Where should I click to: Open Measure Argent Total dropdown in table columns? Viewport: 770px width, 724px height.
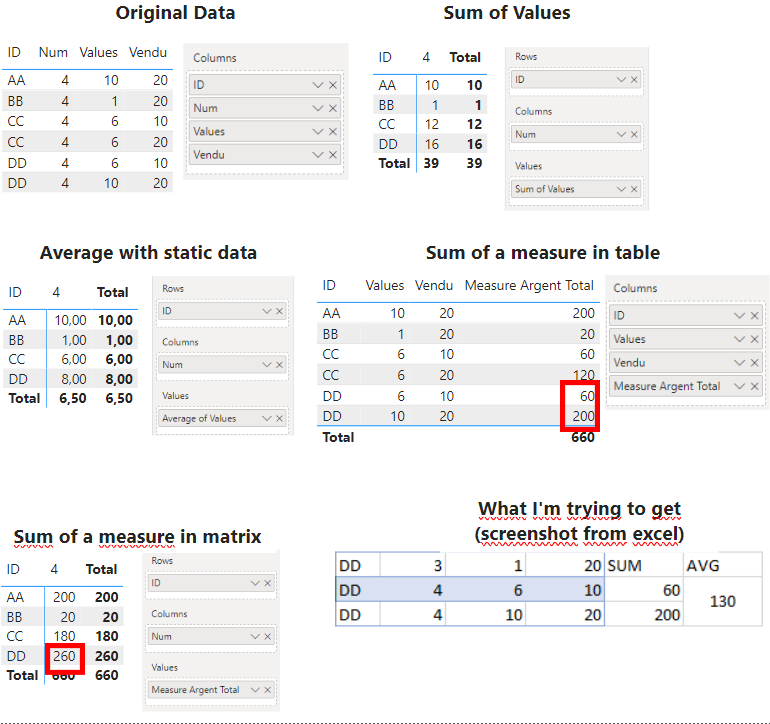(740, 386)
